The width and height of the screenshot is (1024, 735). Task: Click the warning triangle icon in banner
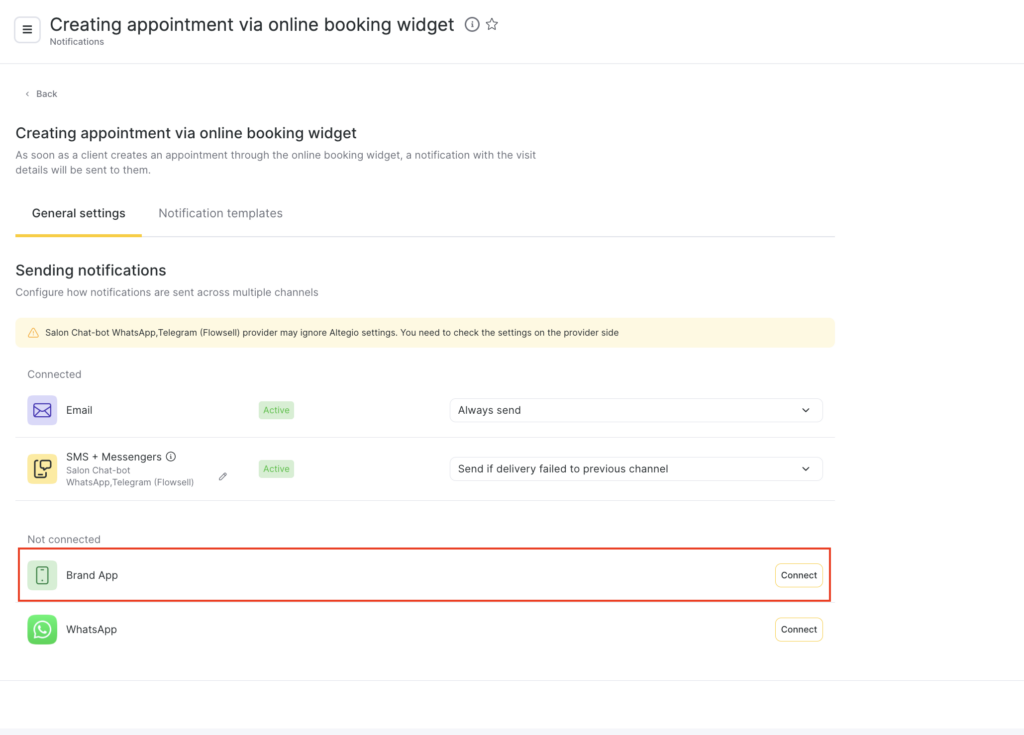pos(33,333)
